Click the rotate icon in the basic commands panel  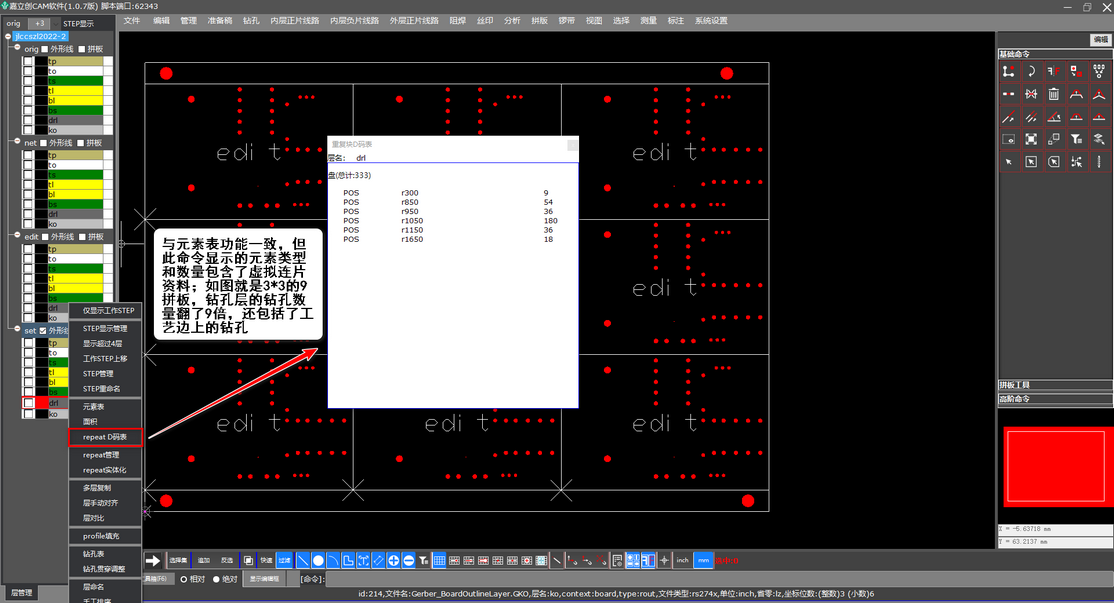click(1031, 71)
